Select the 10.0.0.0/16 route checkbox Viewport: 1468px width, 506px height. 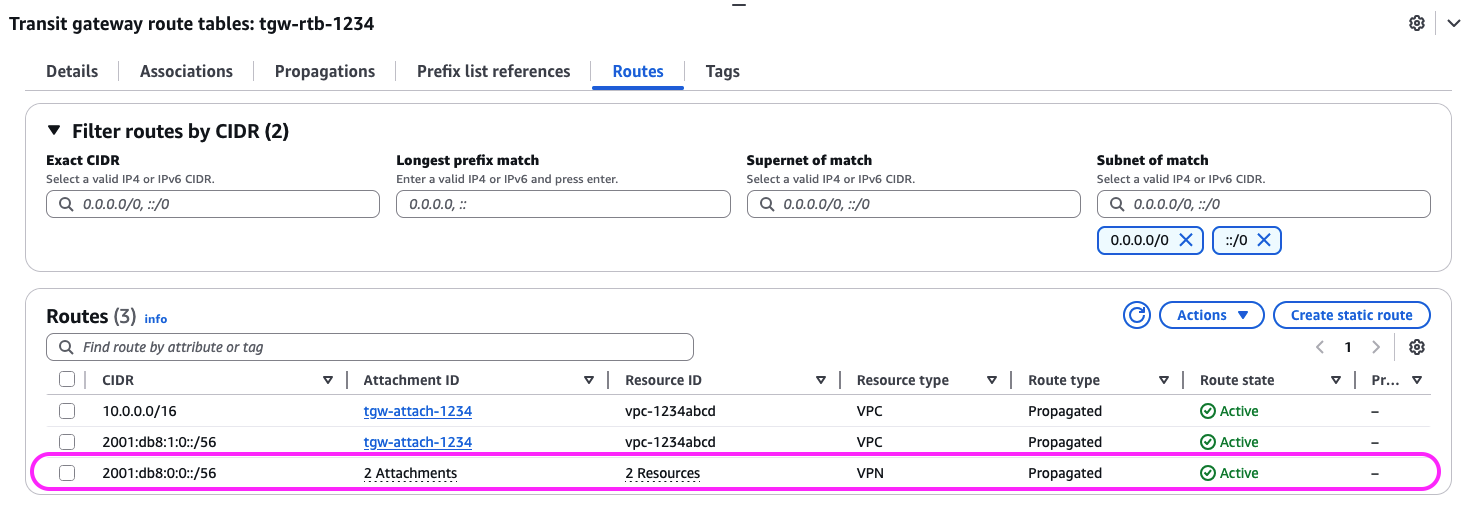coord(67,411)
